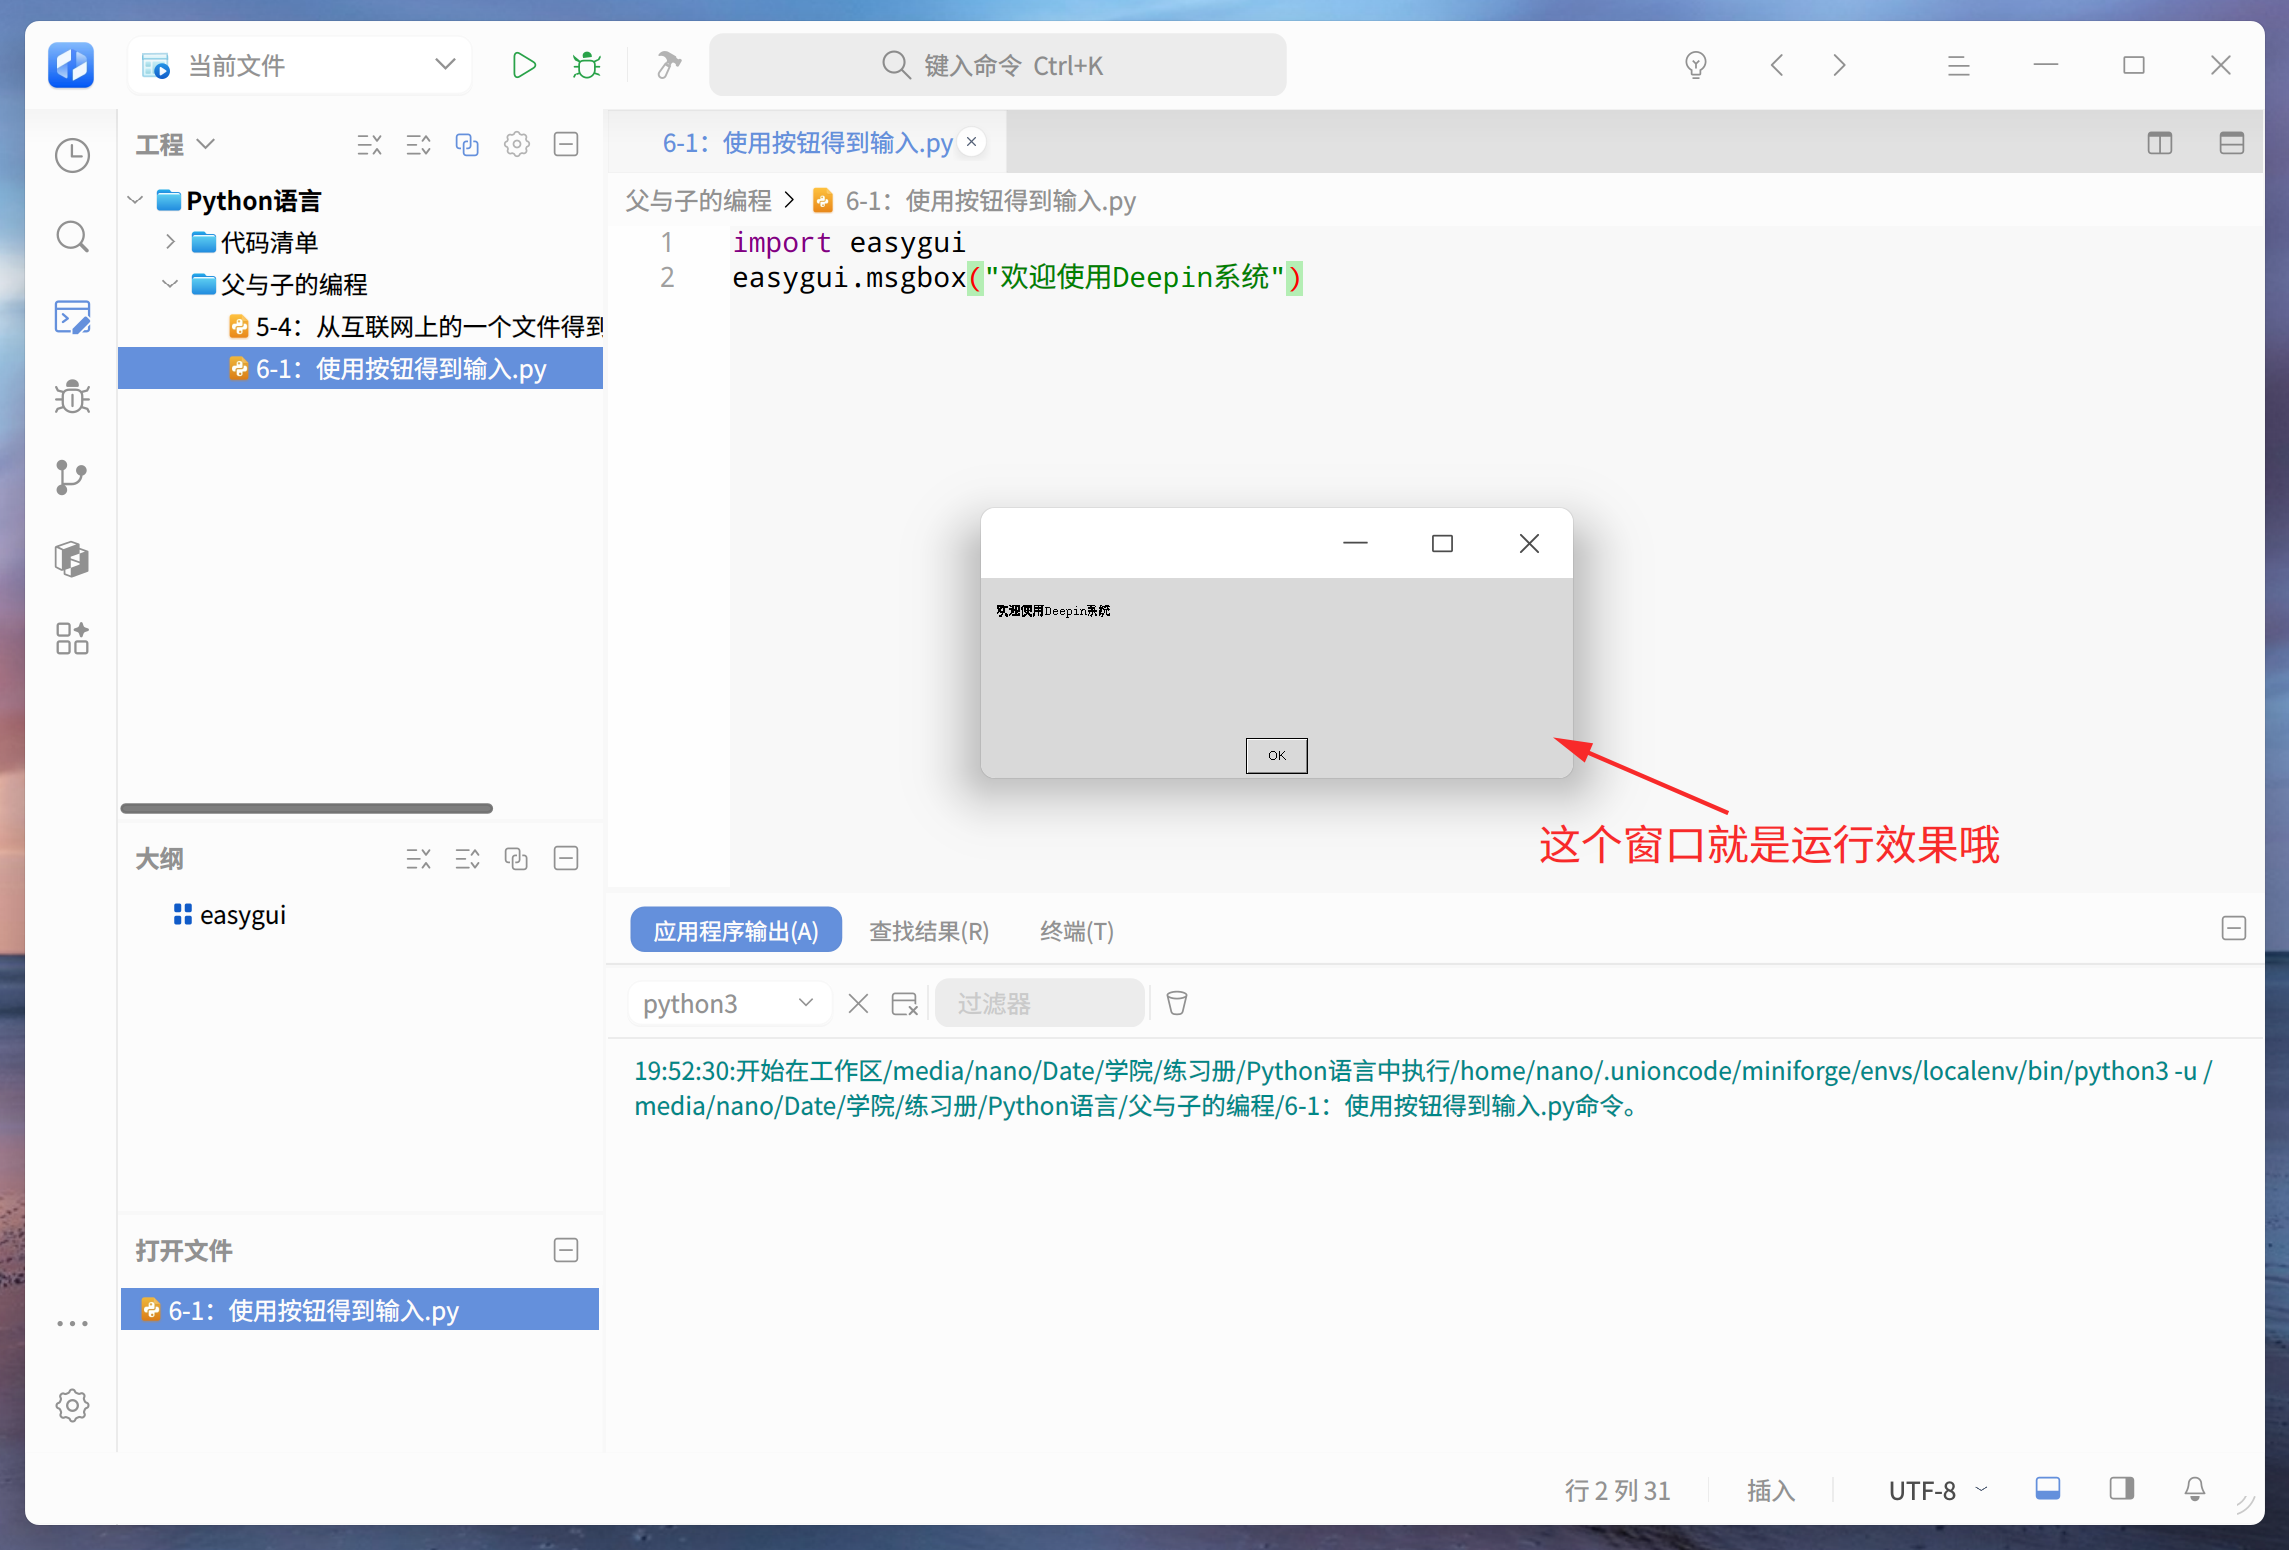2289x1550 pixels.
Task: Open the notifications bell in status bar
Action: click(2194, 1490)
